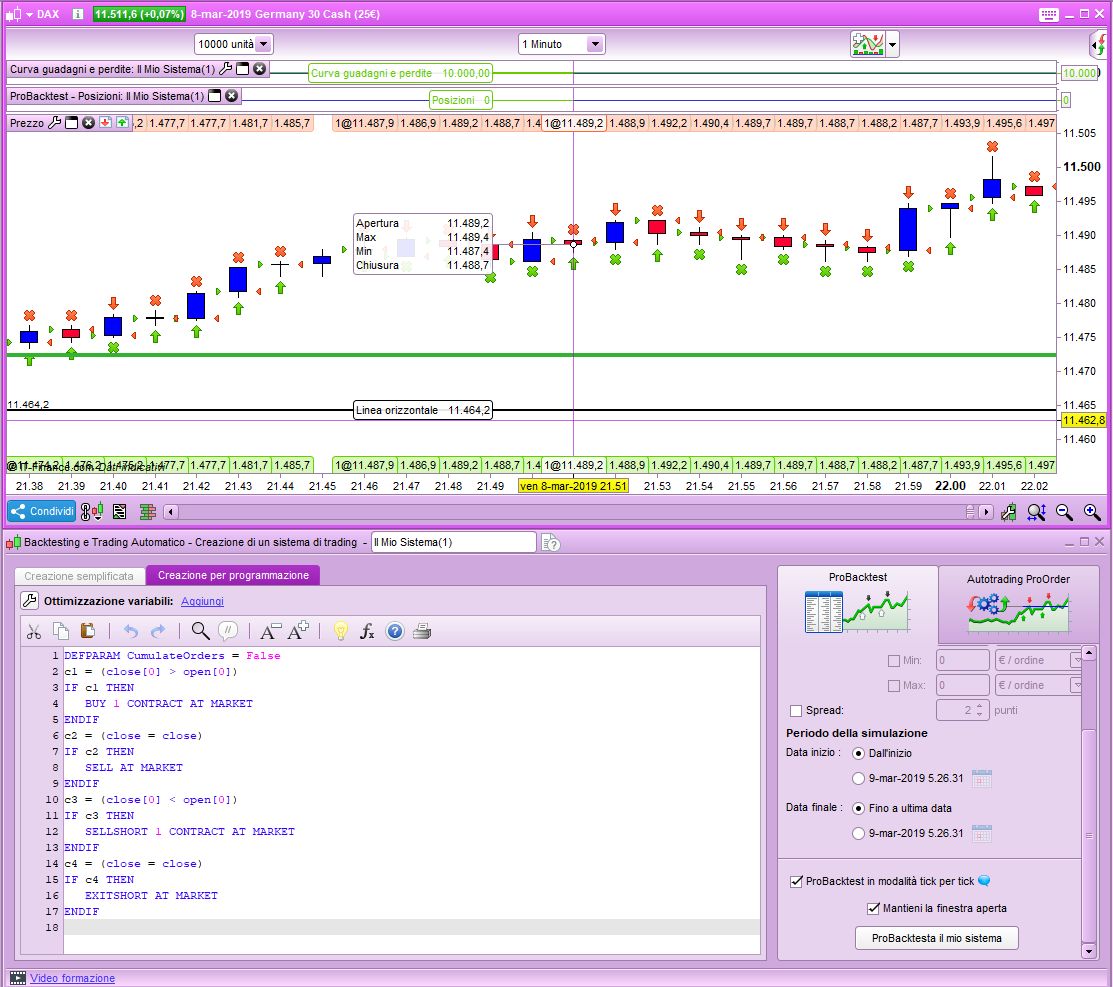Screen dimensions: 1113x987
Task: Click the paste clipboard icon
Action: (87, 631)
